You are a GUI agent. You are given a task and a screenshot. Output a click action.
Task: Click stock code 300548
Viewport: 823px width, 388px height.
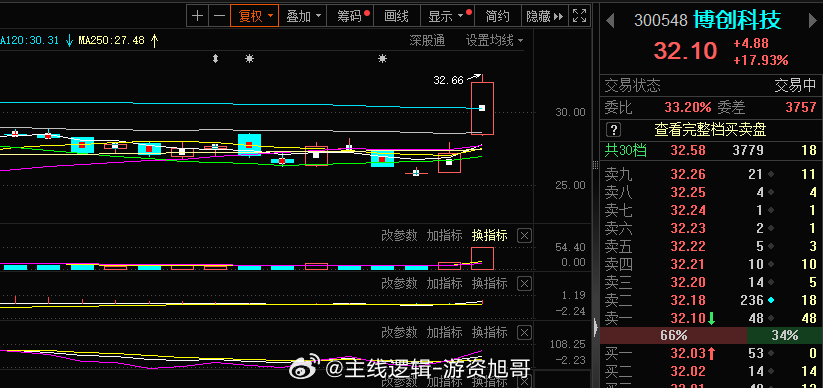[x=661, y=20]
